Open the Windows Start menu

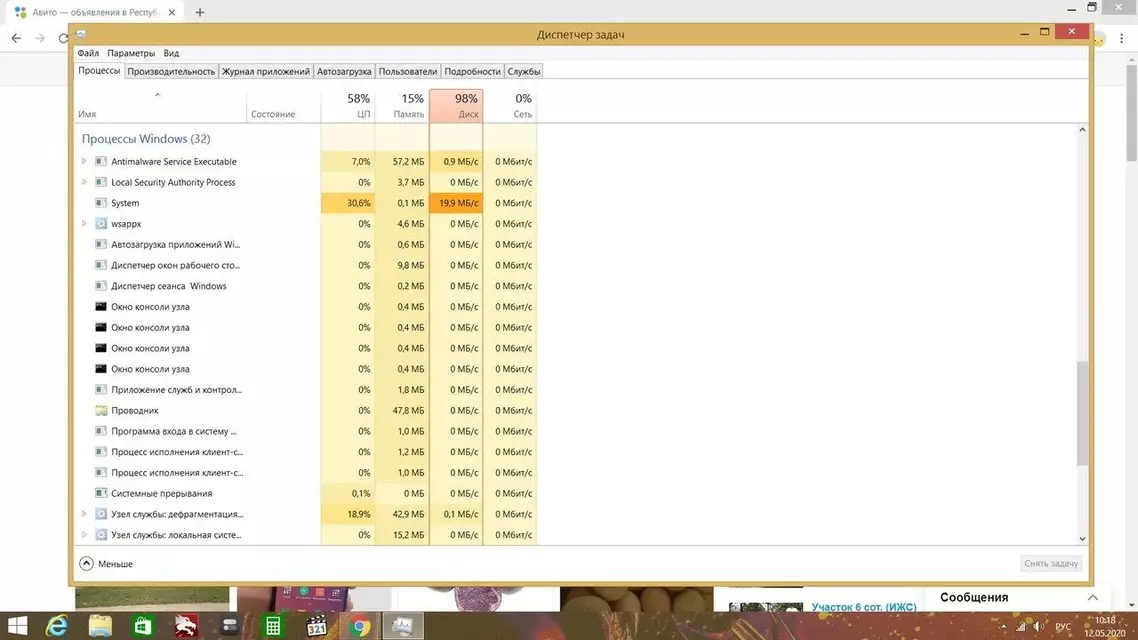(x=17, y=625)
